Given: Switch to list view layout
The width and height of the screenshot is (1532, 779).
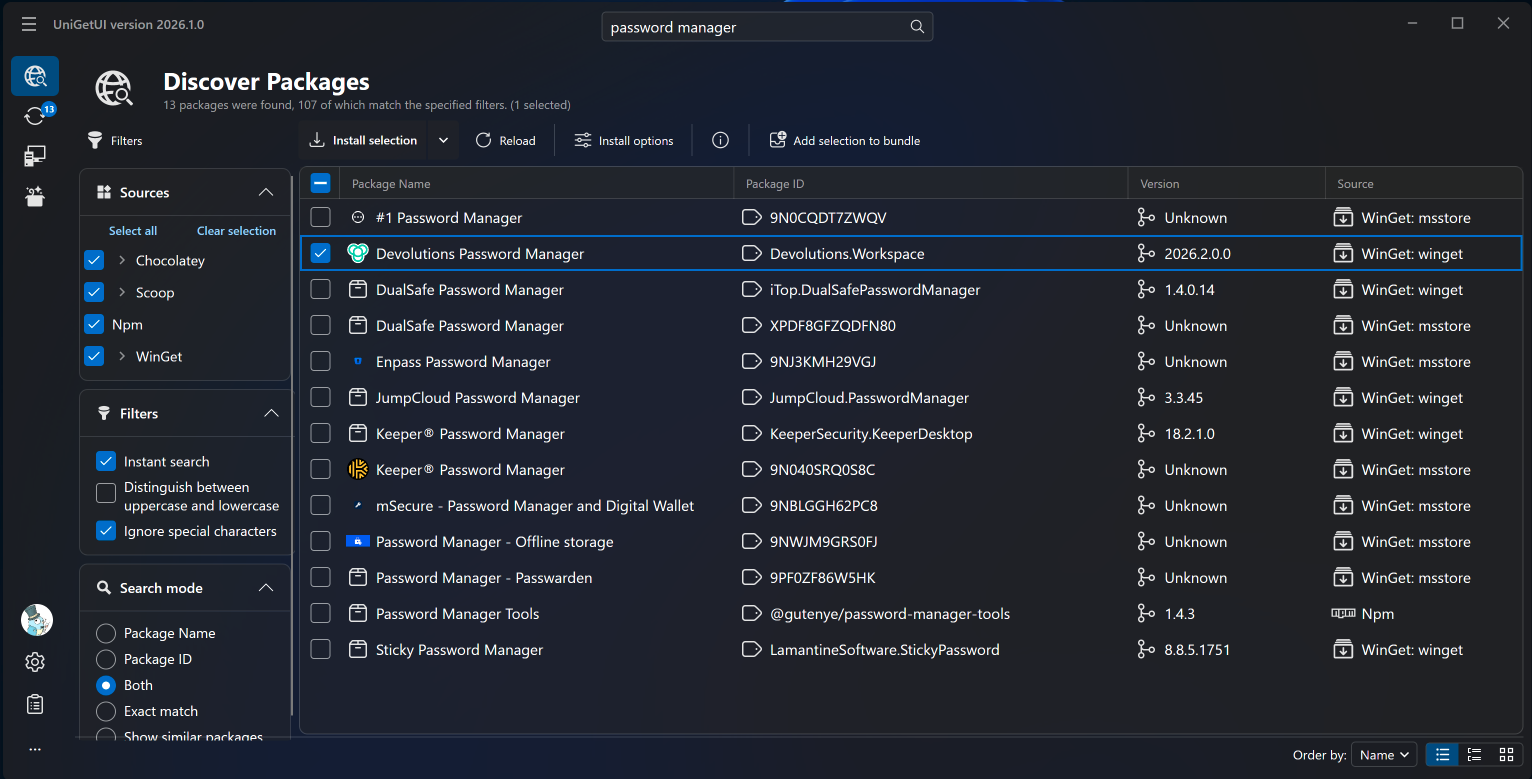Looking at the screenshot, I should (1442, 755).
